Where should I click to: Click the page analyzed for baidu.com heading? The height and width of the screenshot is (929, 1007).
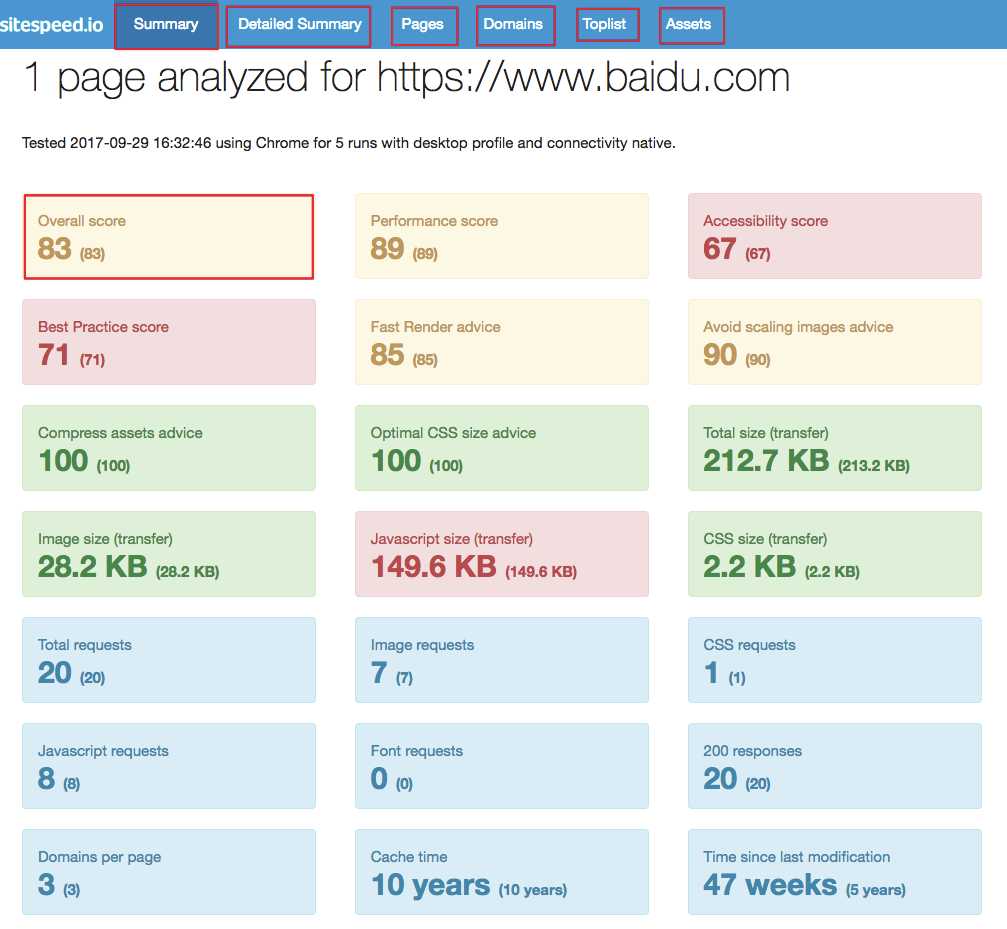pos(407,78)
